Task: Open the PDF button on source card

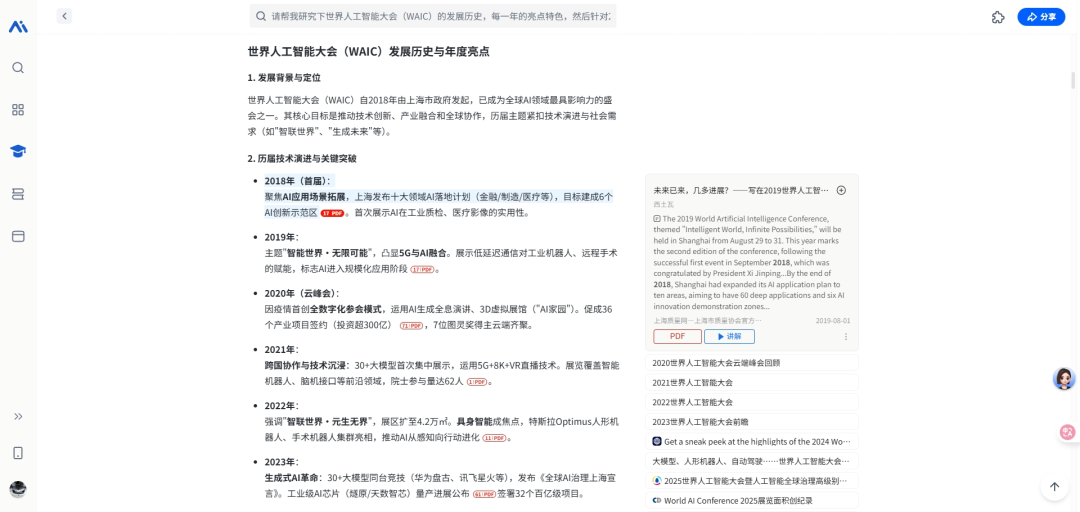Action: (677, 336)
